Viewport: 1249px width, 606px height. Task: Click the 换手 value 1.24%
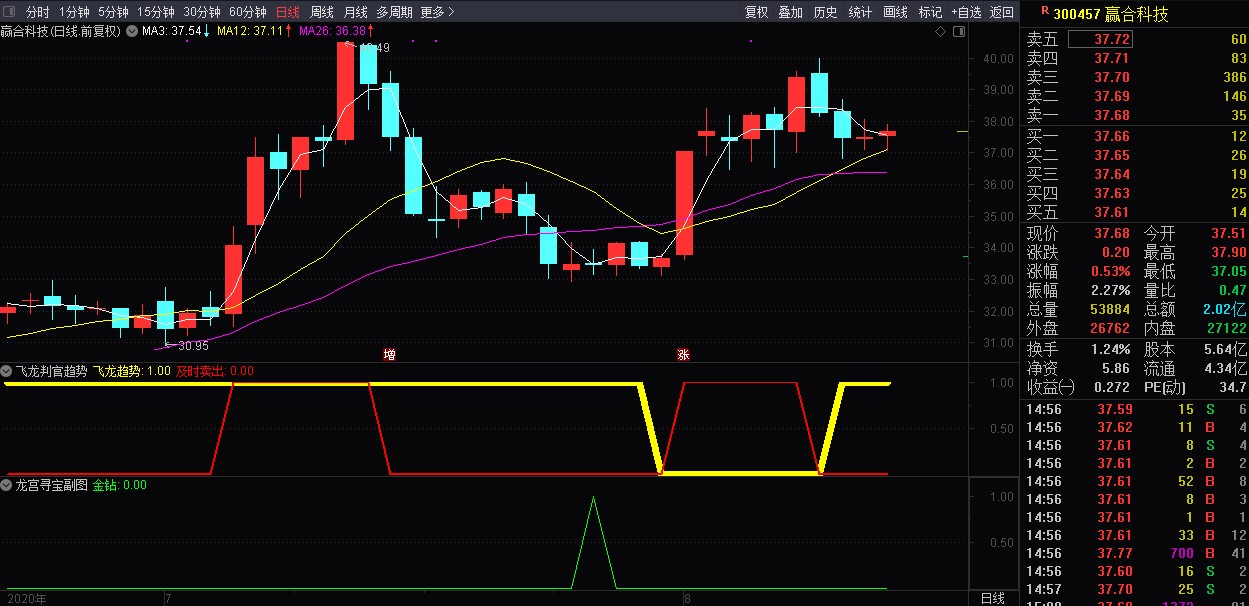click(1112, 349)
